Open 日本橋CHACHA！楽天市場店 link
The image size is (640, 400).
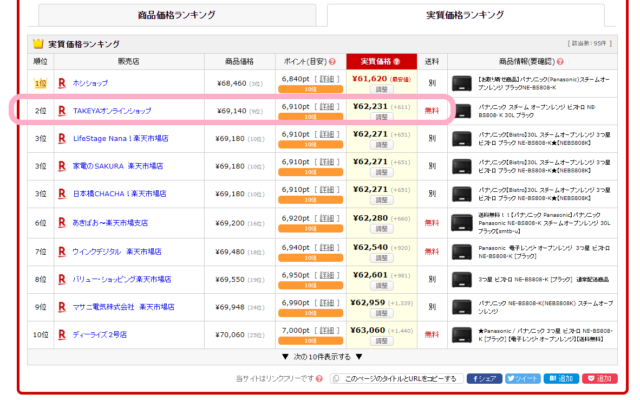[119, 194]
